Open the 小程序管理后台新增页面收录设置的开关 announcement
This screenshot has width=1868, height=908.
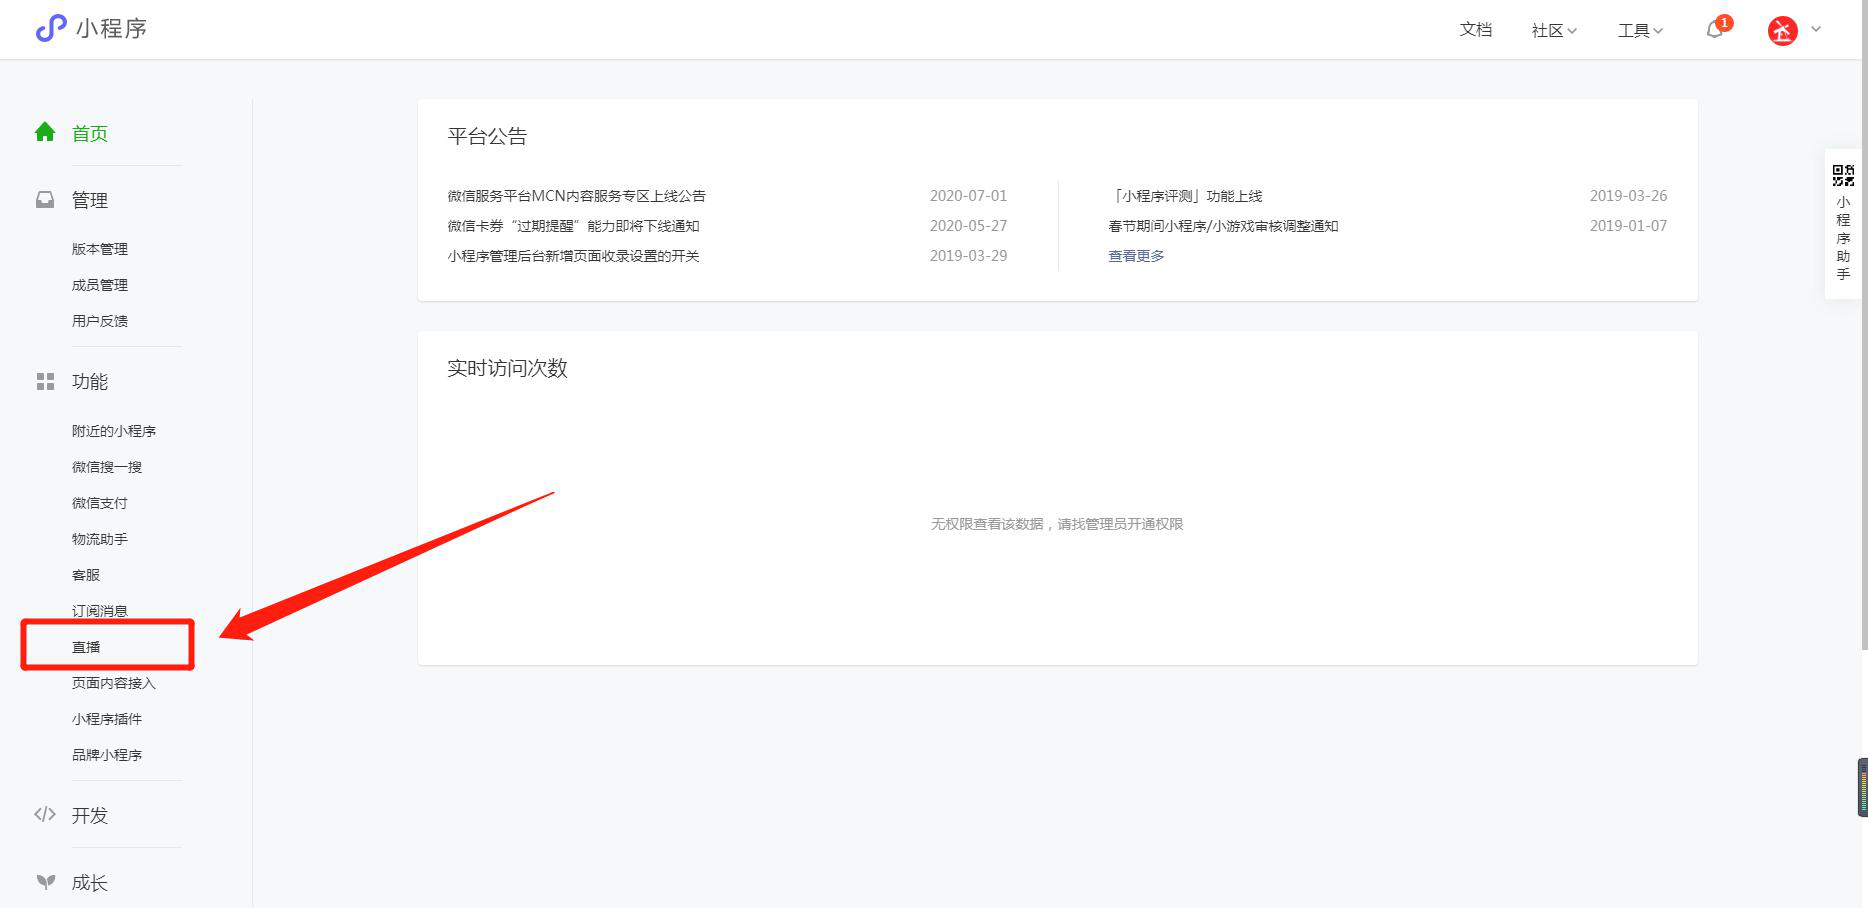click(574, 256)
